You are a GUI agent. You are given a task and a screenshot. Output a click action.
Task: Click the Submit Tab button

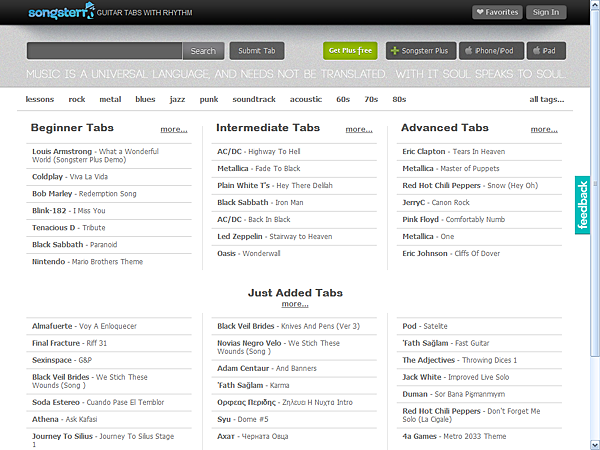pyautogui.click(x=257, y=51)
